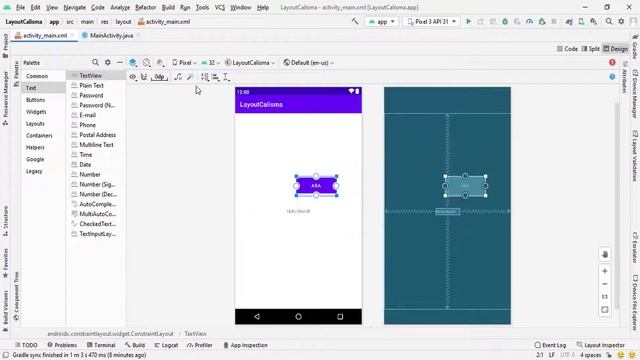The height and width of the screenshot is (360, 640).
Task: Open the VCS menu
Action: [x=220, y=7]
